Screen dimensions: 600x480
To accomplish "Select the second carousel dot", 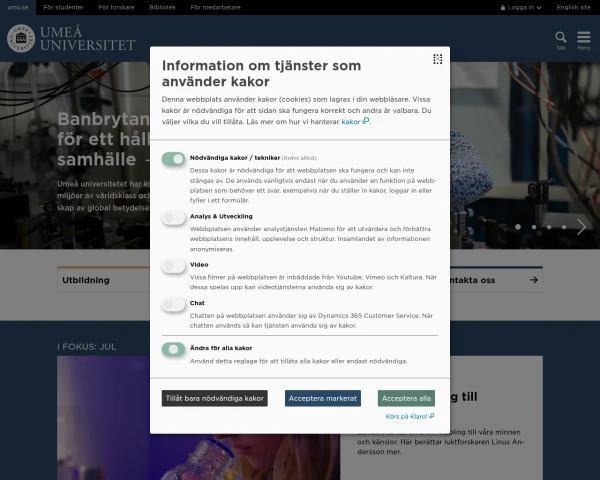I will [534, 227].
